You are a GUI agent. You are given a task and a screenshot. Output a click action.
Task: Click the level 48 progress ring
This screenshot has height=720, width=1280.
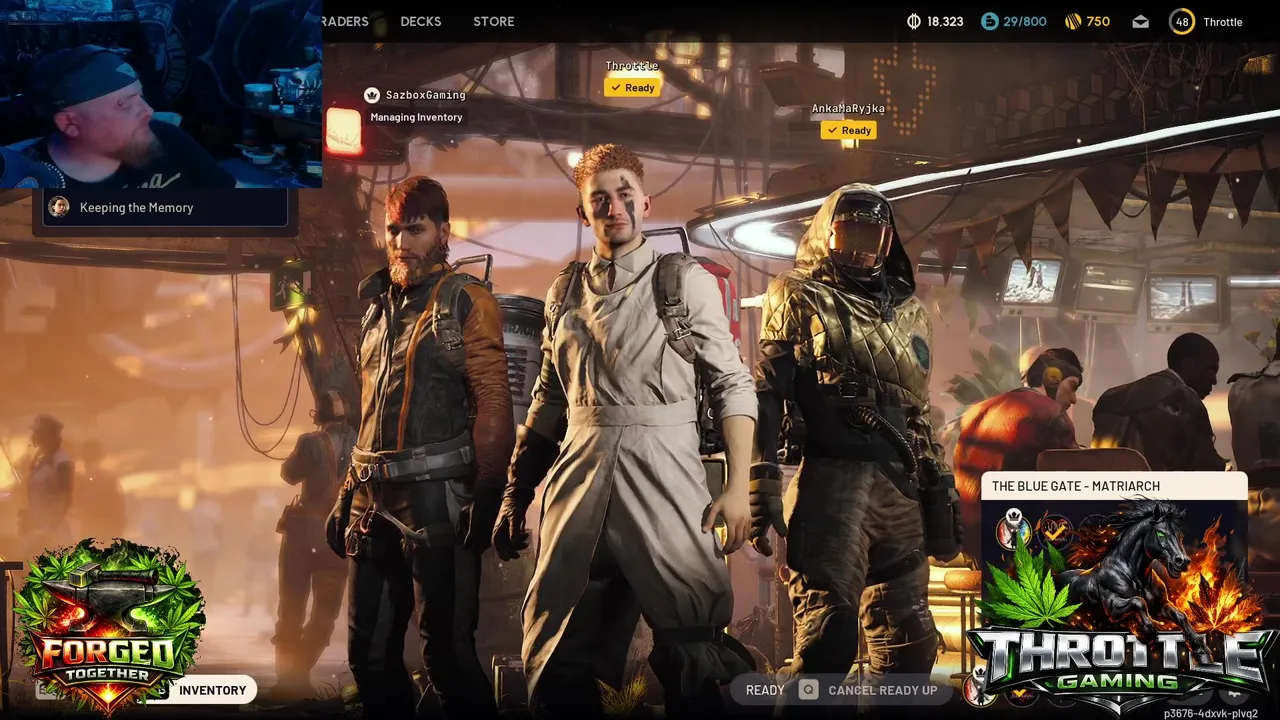[1182, 21]
